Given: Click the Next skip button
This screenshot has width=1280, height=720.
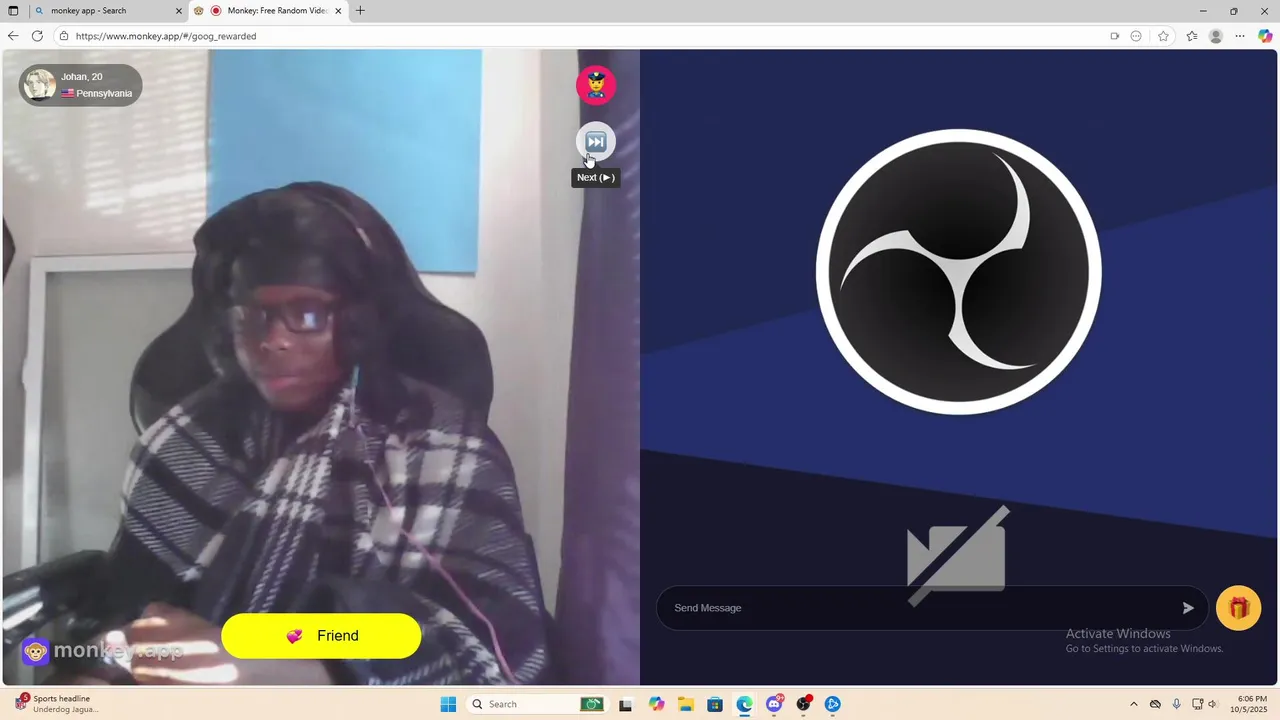Looking at the screenshot, I should click(x=595, y=142).
